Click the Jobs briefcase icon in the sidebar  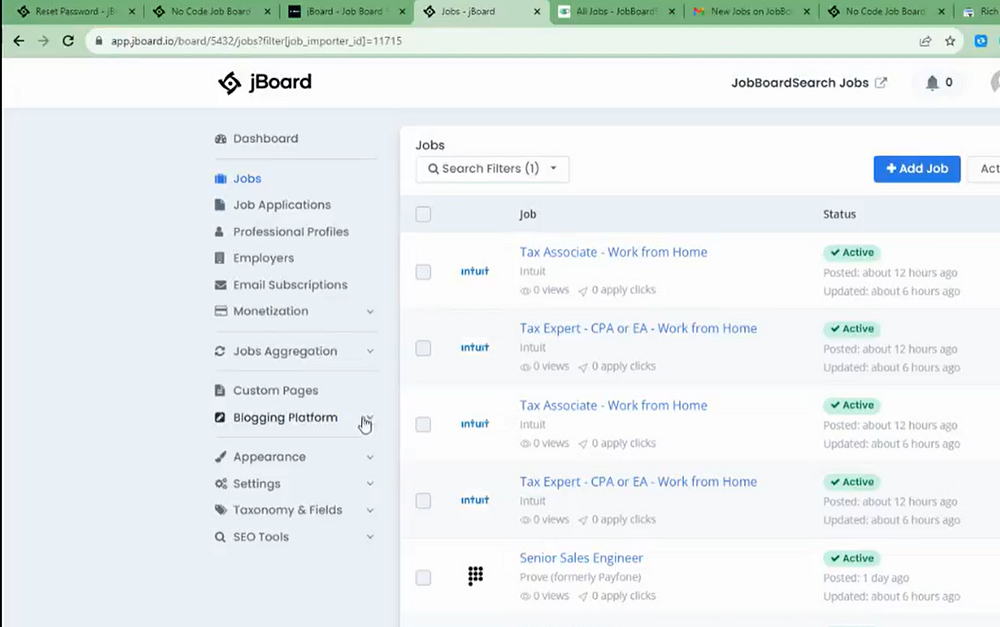[x=221, y=179]
